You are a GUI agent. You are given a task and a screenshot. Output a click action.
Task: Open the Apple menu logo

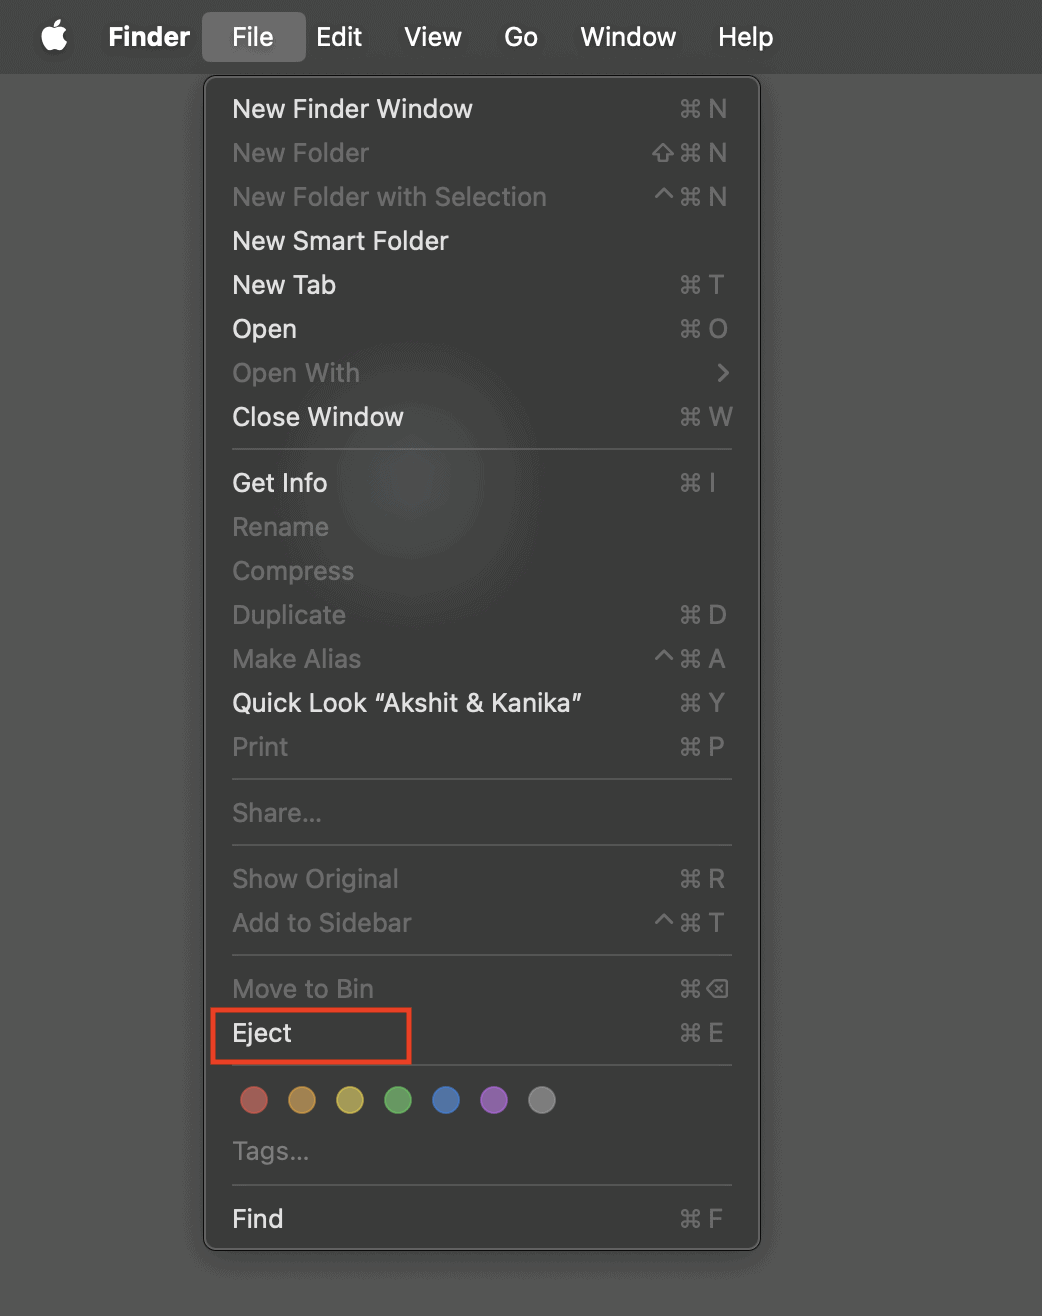click(x=54, y=37)
